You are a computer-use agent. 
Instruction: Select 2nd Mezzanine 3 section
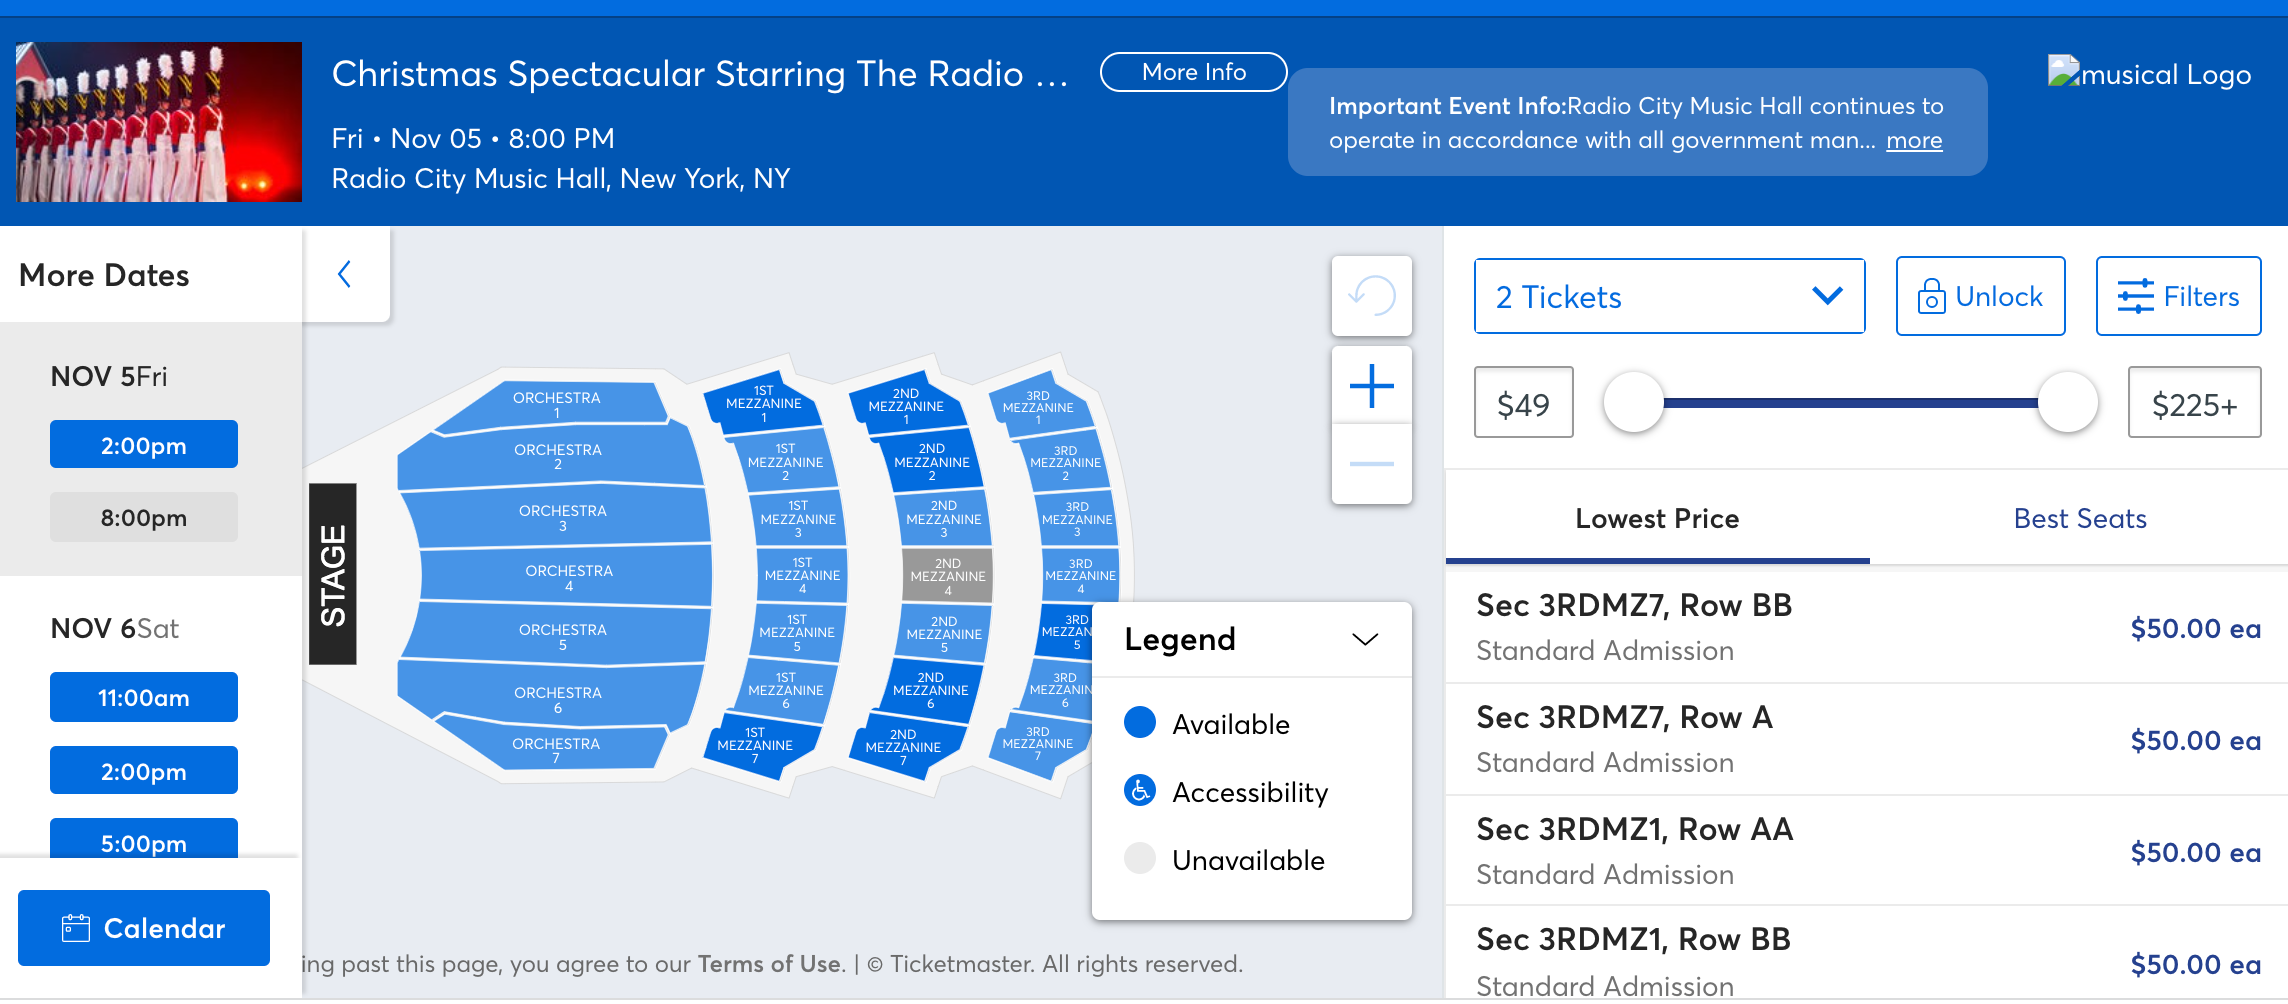tap(943, 519)
